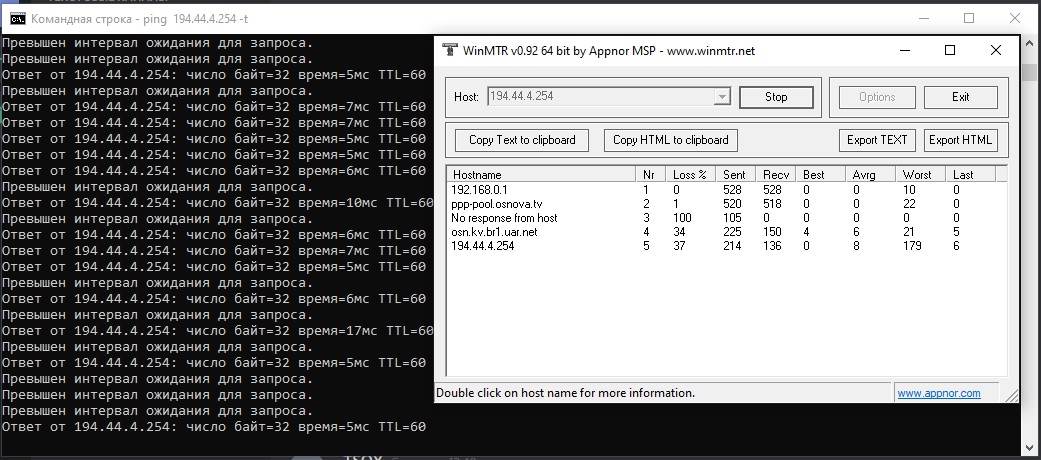Minimize the Command Prompt window
The height and width of the screenshot is (460, 1041).
[x=922, y=19]
